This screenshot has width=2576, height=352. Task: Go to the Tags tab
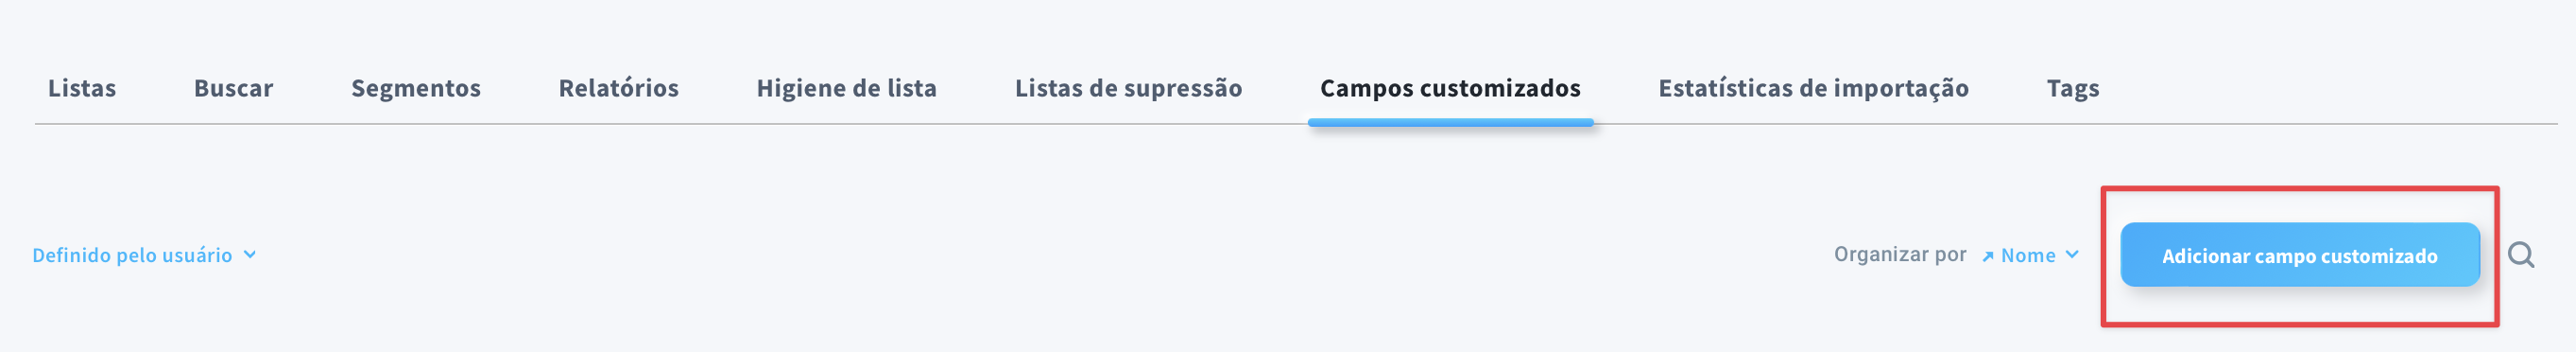pyautogui.click(x=2072, y=88)
